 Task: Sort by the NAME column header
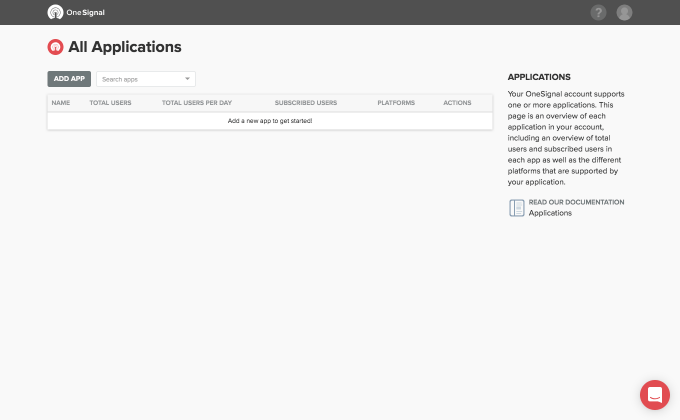pos(61,103)
